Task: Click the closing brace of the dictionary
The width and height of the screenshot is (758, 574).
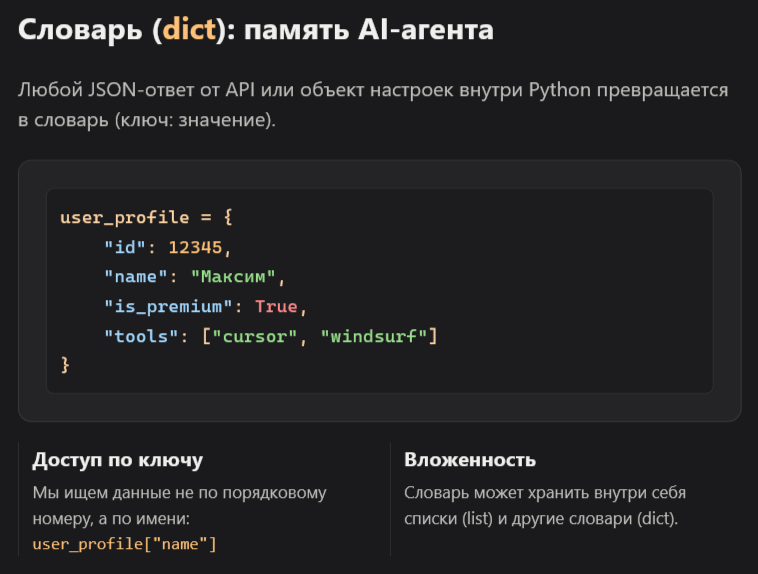Action: click(65, 365)
